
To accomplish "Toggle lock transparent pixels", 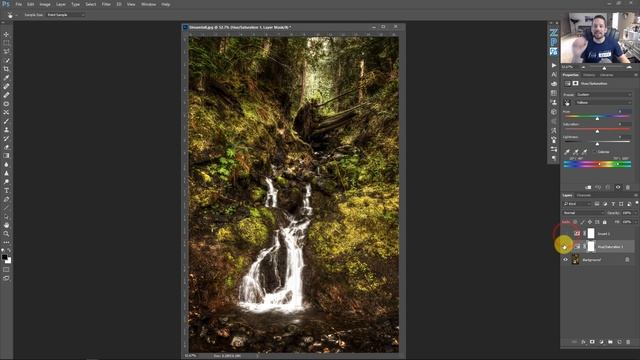I will (x=575, y=222).
